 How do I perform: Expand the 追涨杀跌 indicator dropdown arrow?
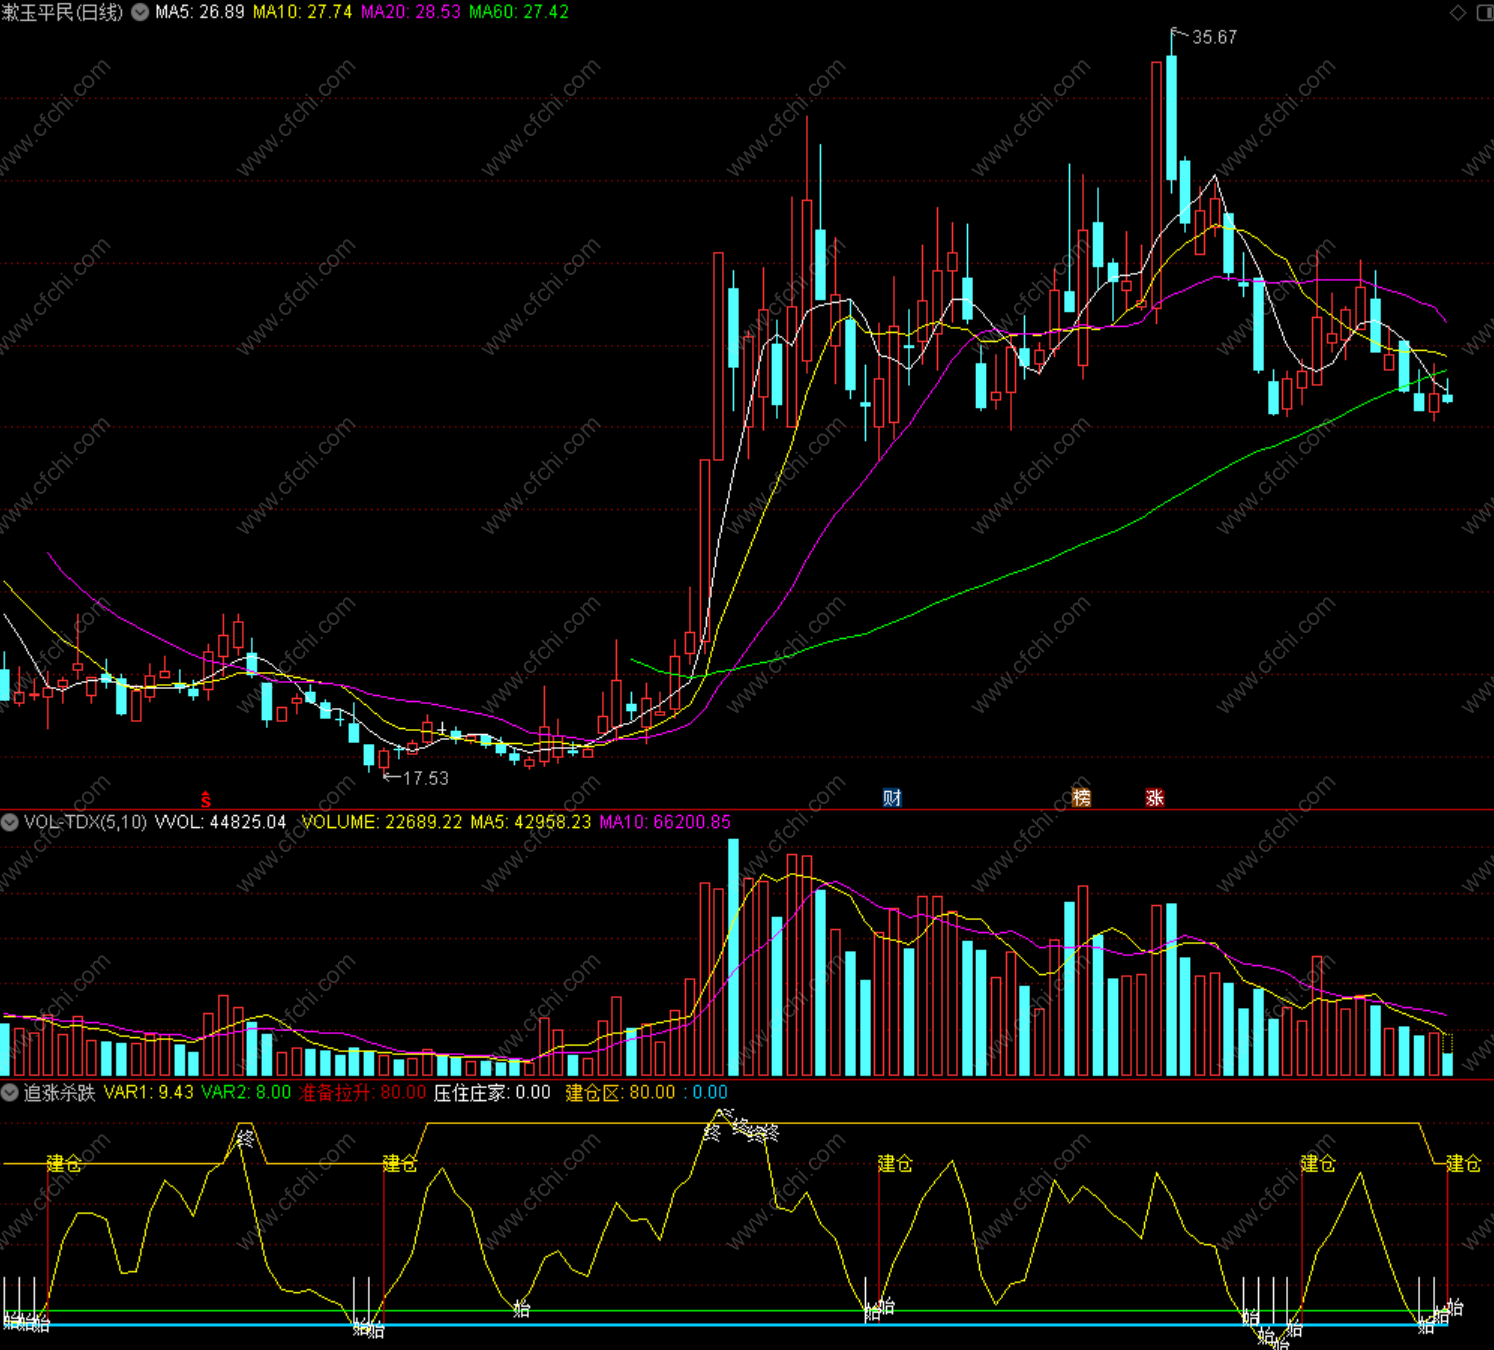(x=10, y=1092)
